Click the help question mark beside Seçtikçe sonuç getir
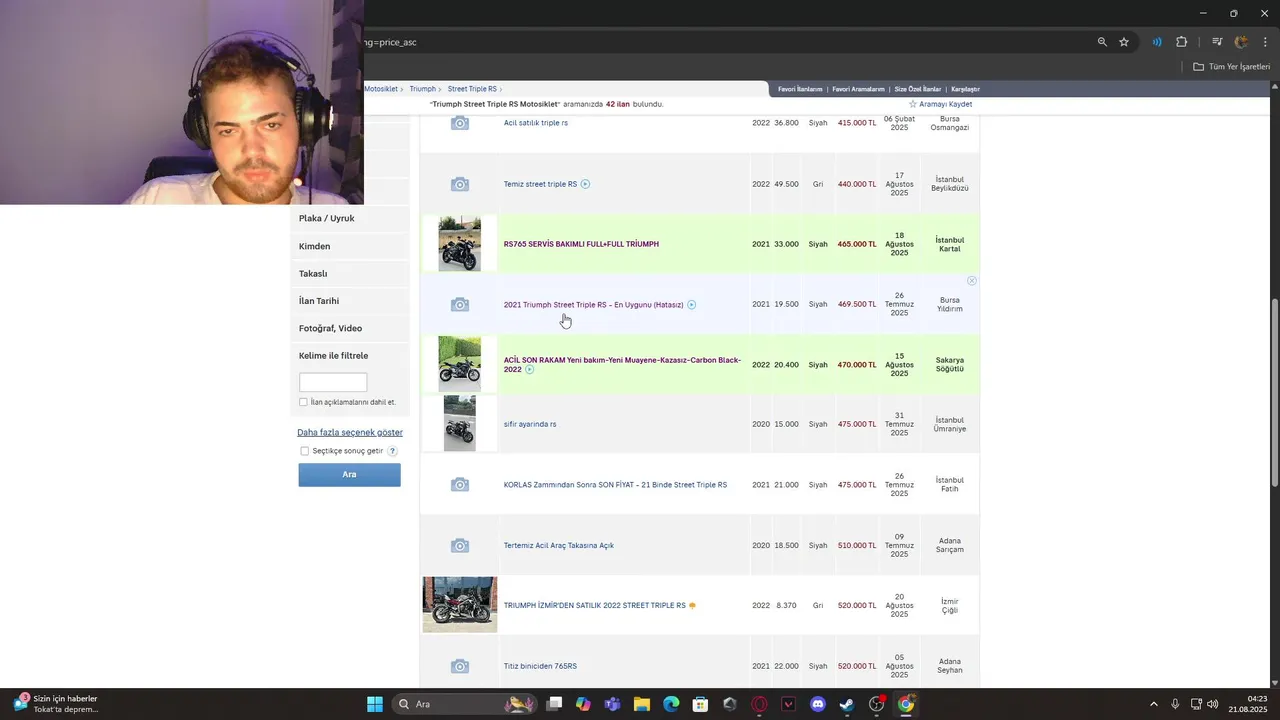 coord(392,451)
